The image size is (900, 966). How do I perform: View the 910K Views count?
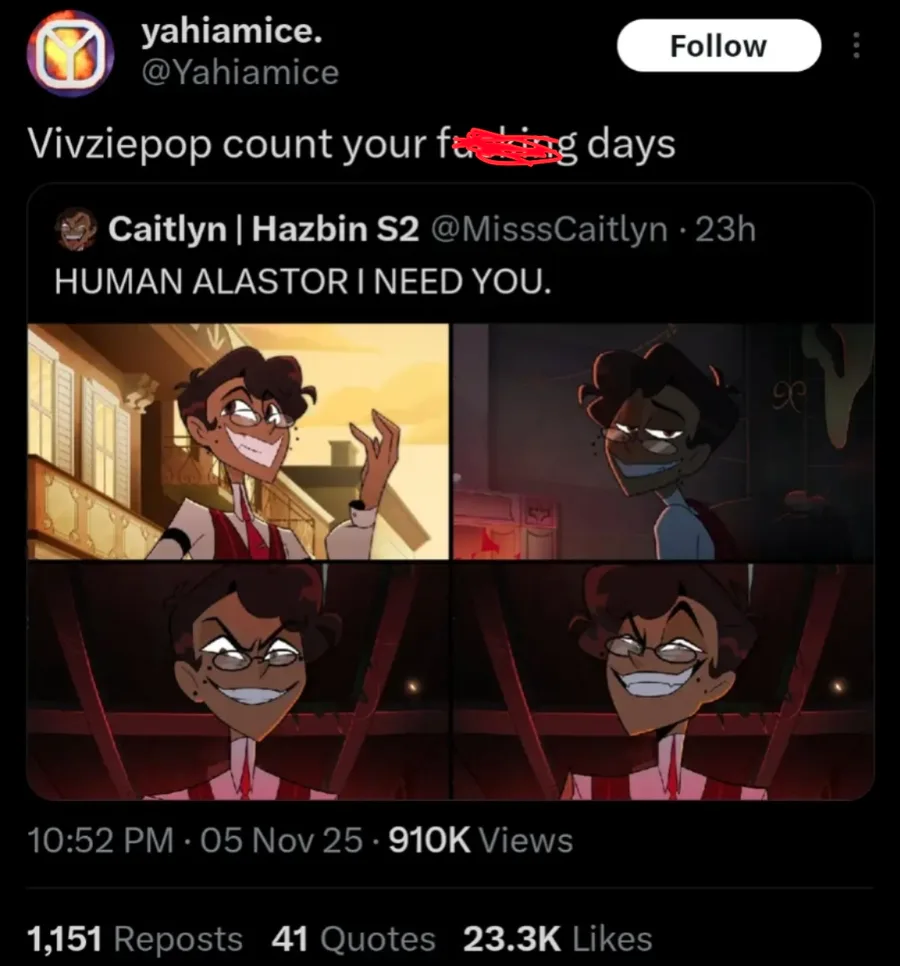click(x=480, y=840)
